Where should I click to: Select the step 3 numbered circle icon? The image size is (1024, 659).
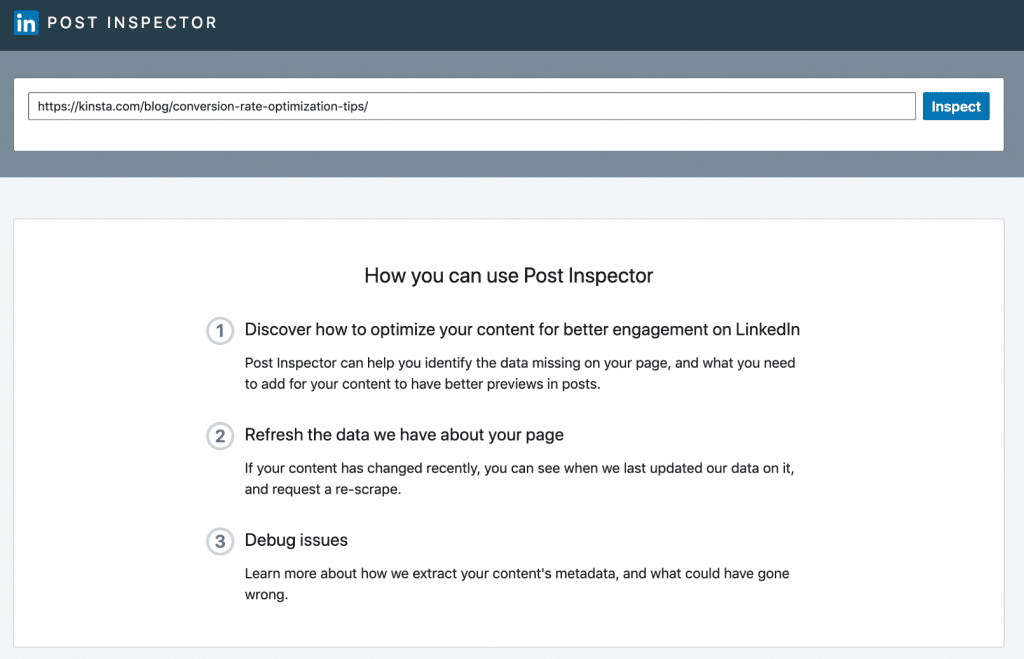click(x=220, y=541)
